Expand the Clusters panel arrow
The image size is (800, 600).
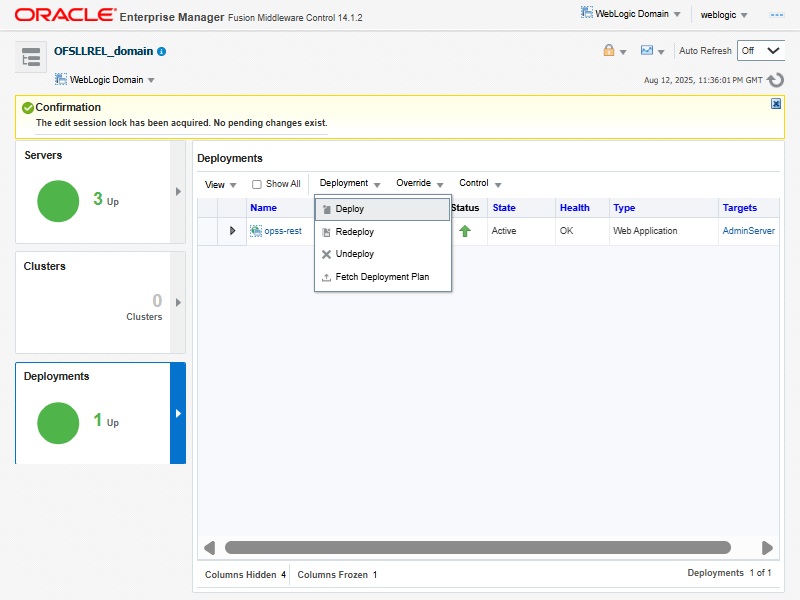(178, 303)
